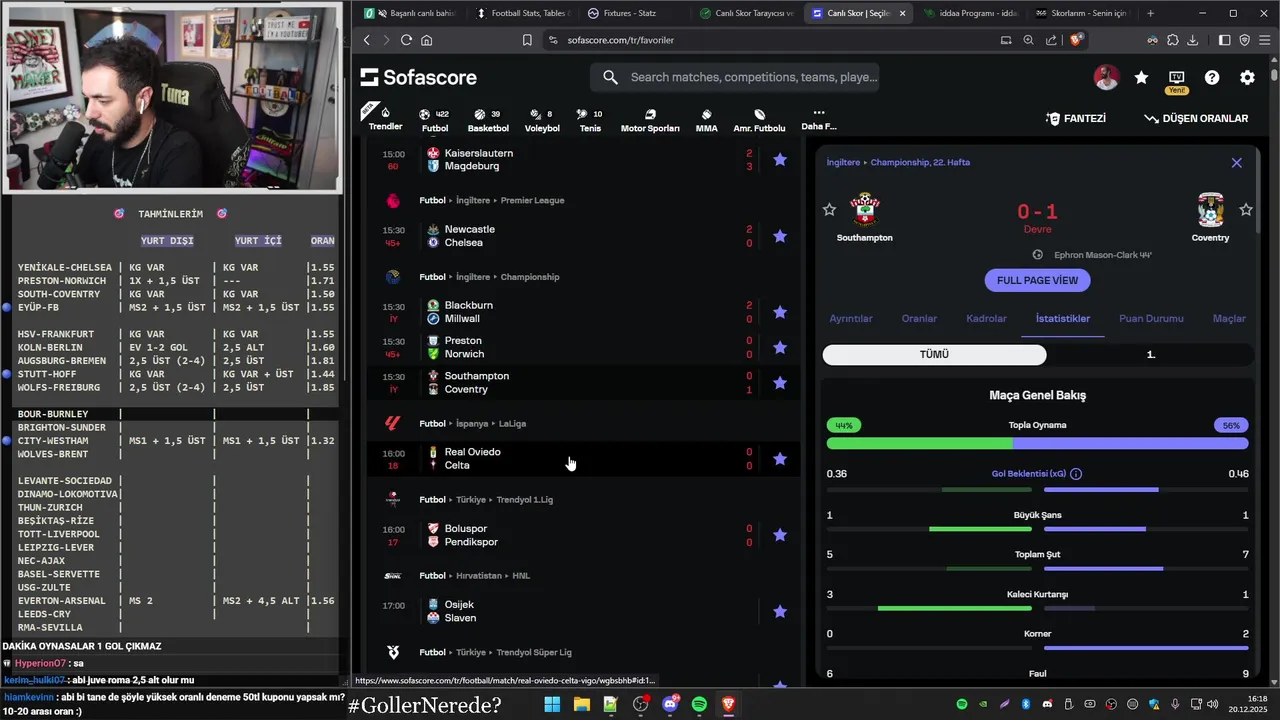The width and height of the screenshot is (1280, 720).
Task: Select TÜMÜ statistics period
Action: (x=934, y=355)
